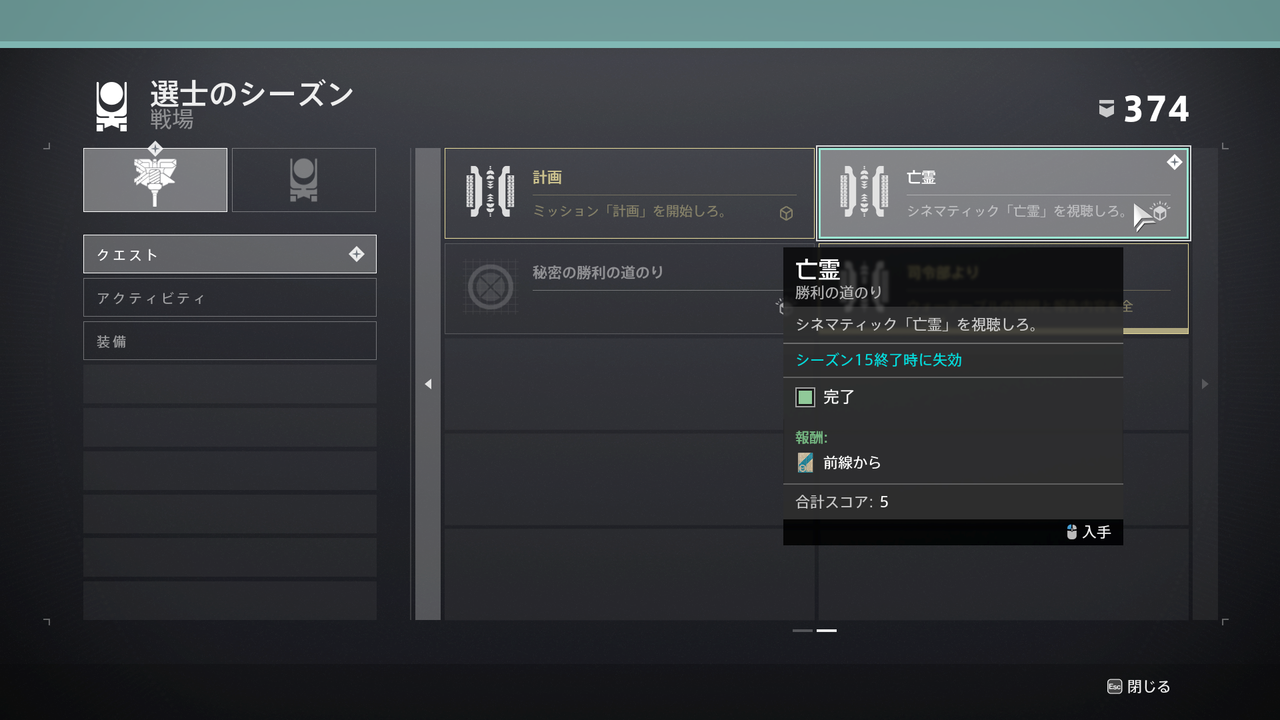Click the crossed-circle icon on 秘密の勝利の道のり

pyautogui.click(x=490, y=287)
